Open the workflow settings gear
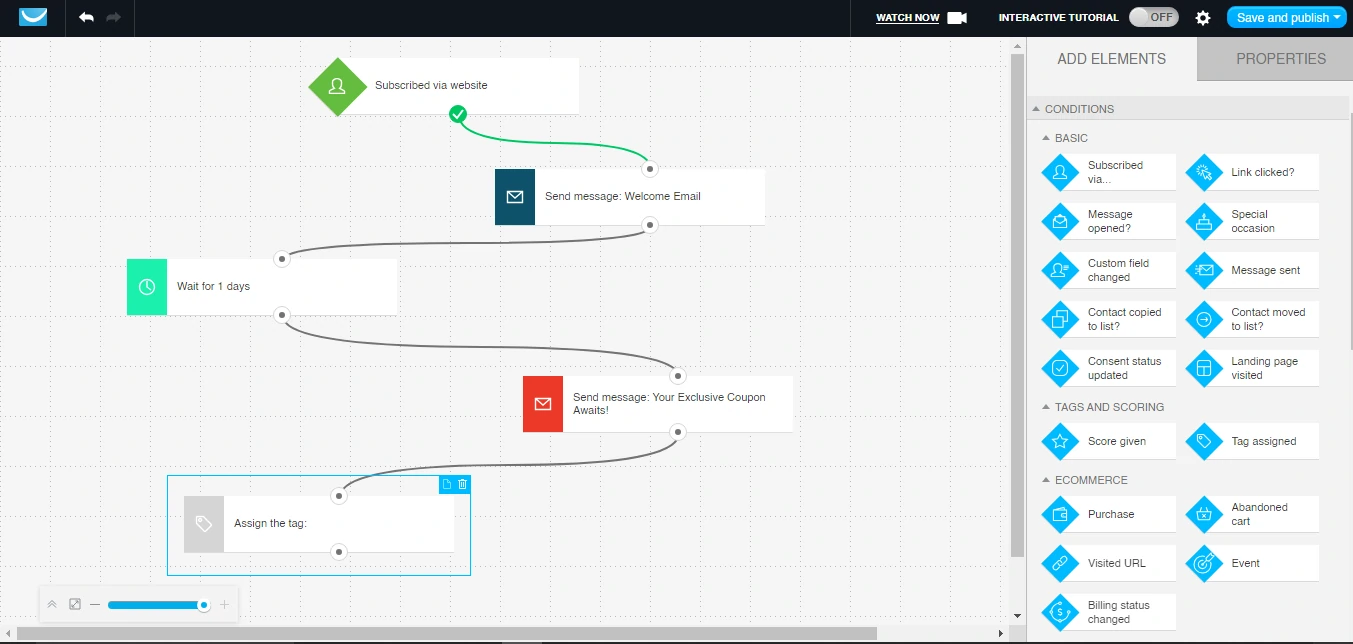The width and height of the screenshot is (1353, 644). pos(1203,18)
